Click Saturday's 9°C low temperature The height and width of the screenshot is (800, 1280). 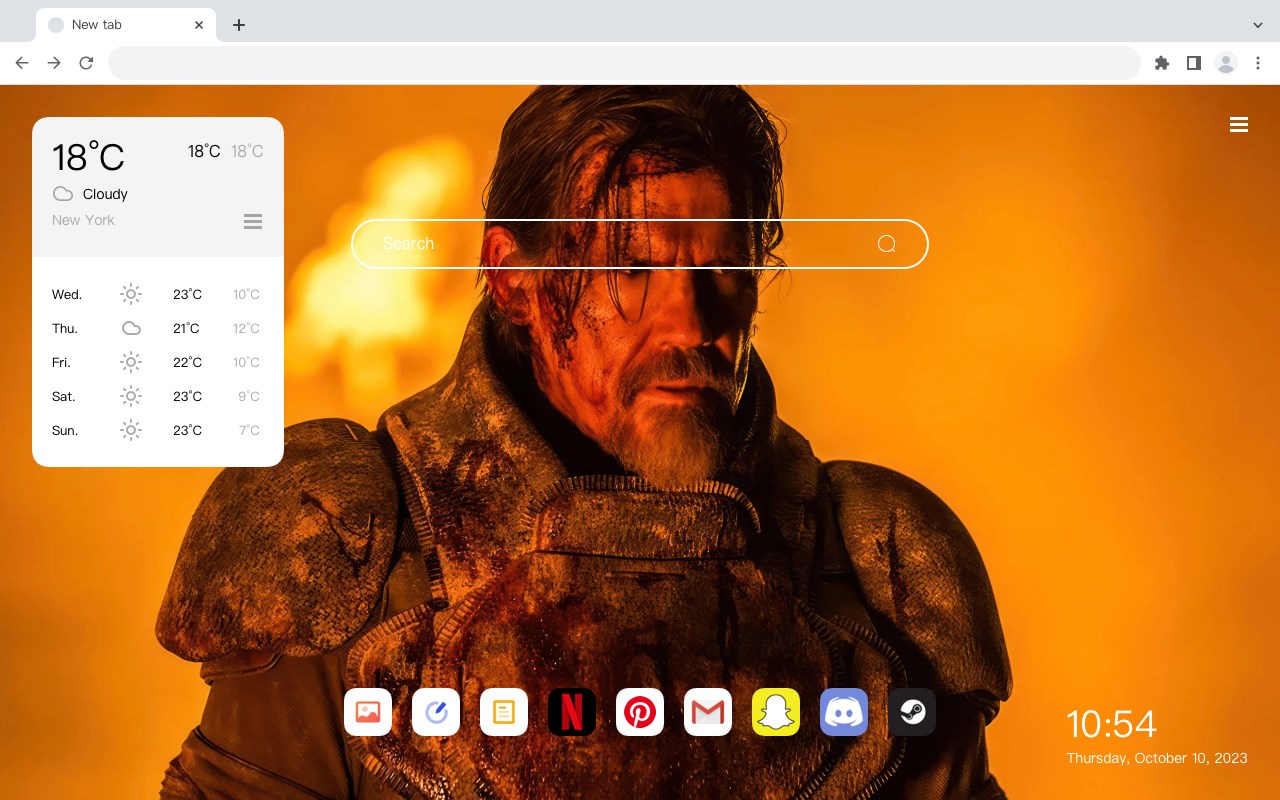pos(249,396)
